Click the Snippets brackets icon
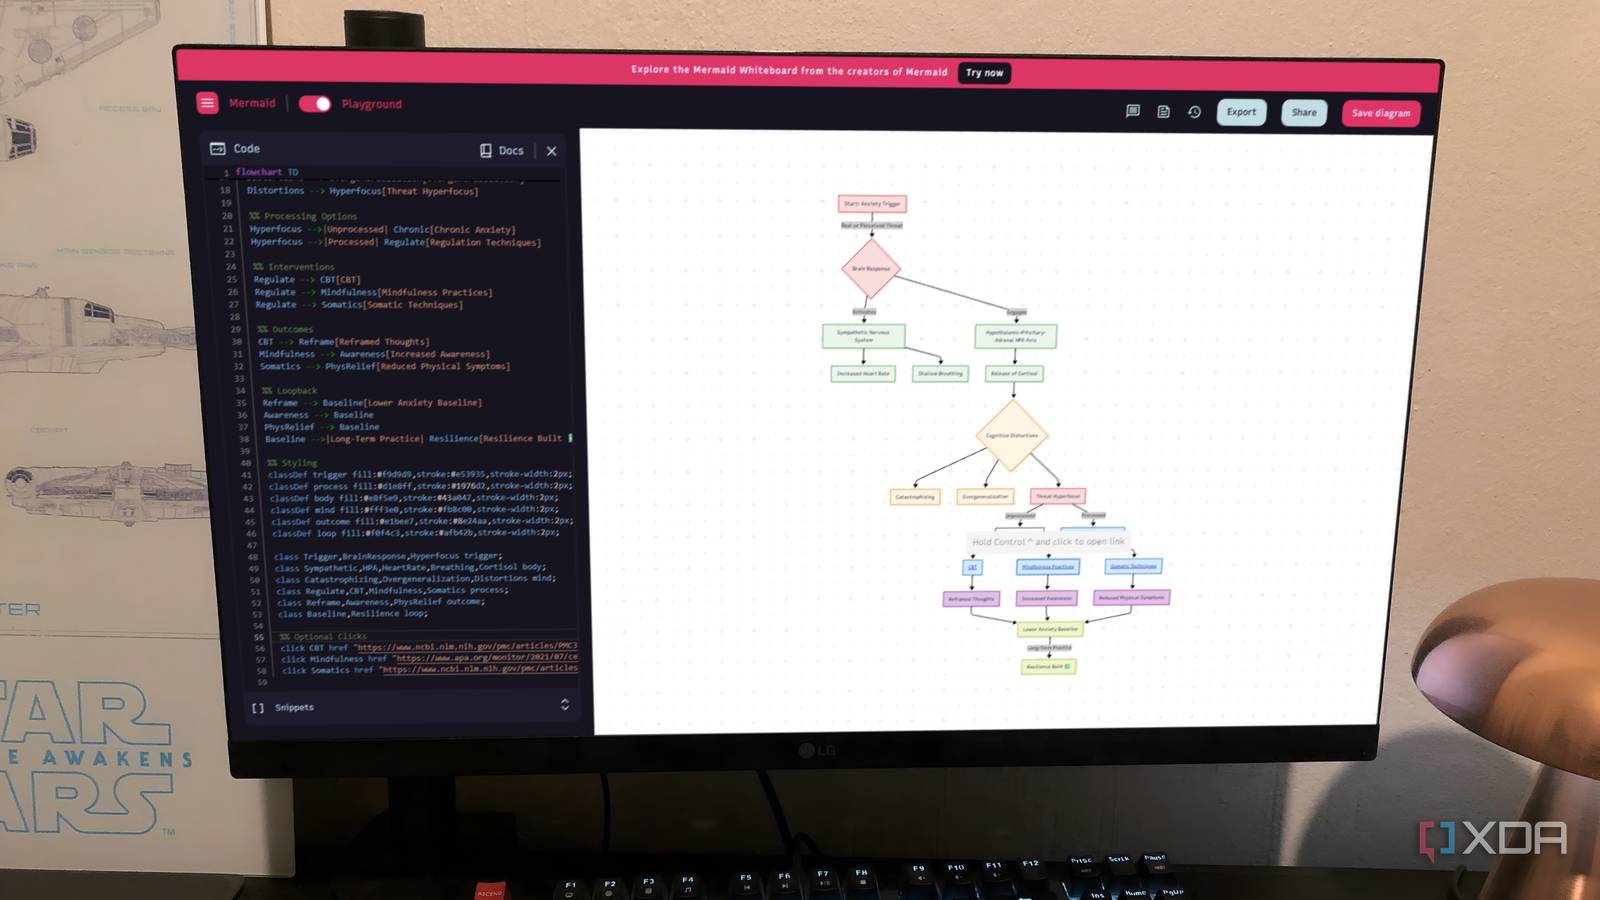 click(258, 707)
